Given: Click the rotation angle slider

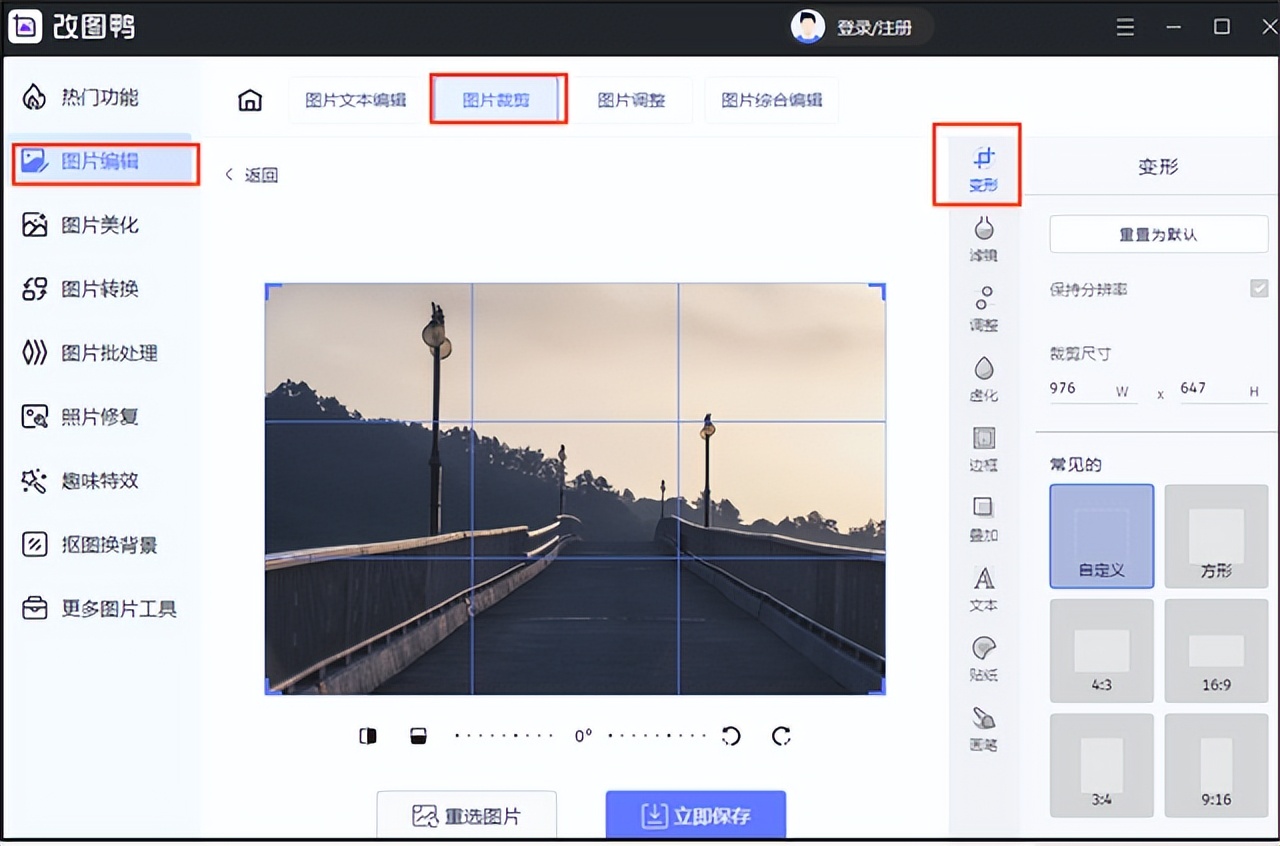Looking at the screenshot, I should click(582, 735).
